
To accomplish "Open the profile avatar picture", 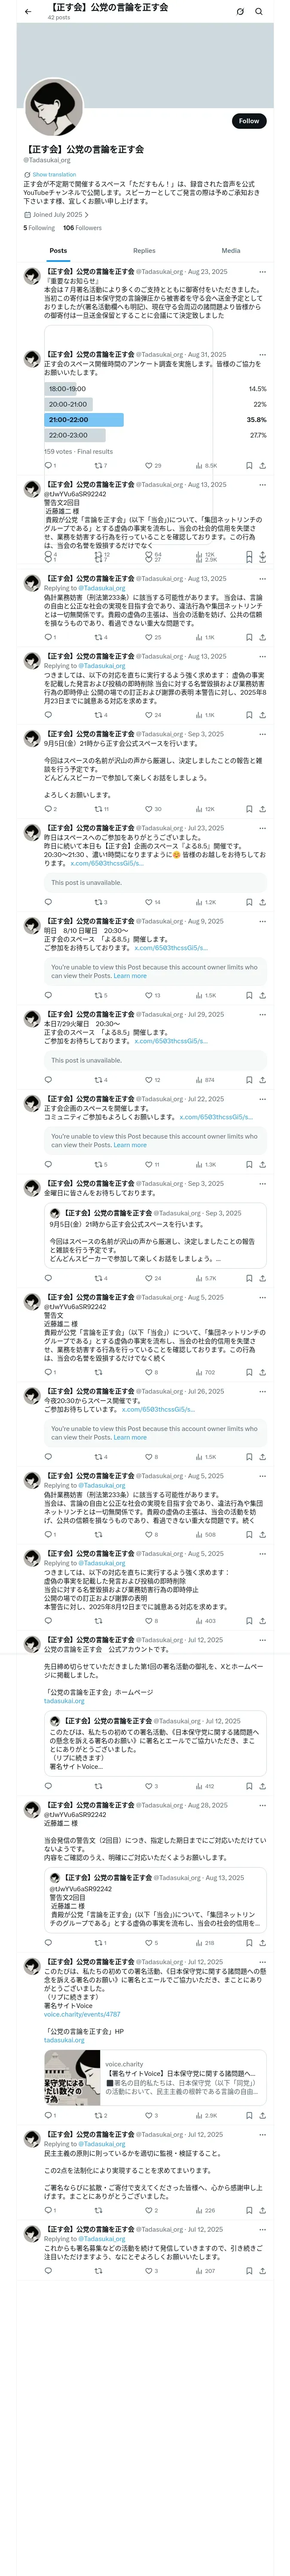I will click(54, 108).
